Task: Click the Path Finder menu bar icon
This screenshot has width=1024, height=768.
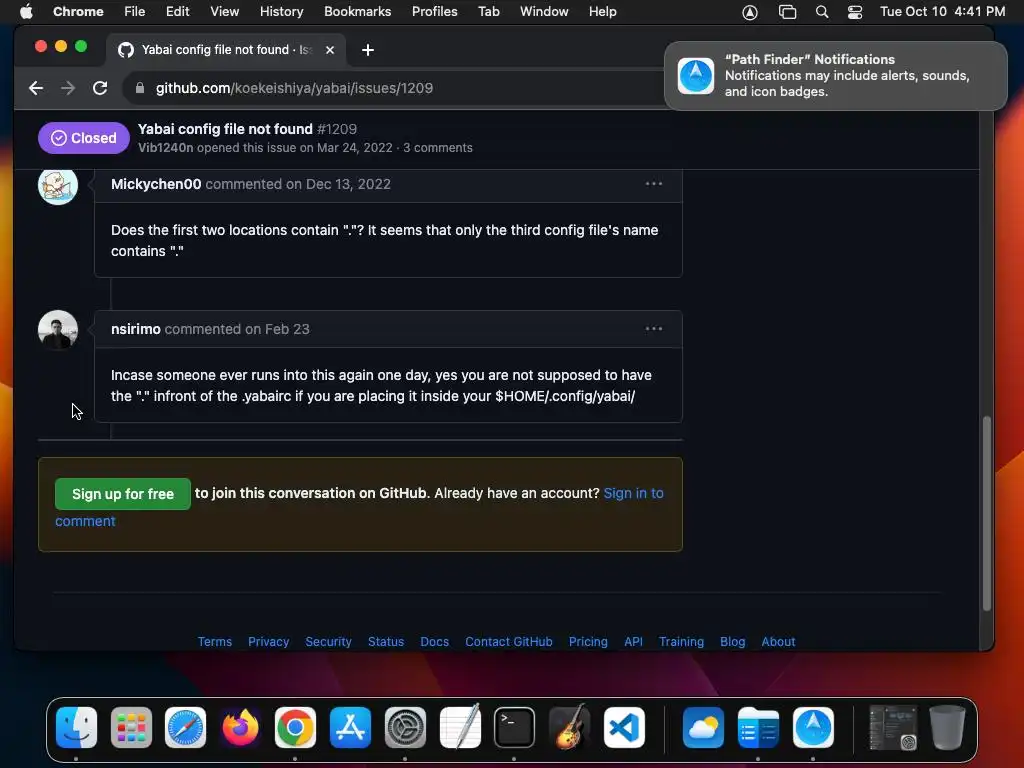Action: [x=750, y=12]
